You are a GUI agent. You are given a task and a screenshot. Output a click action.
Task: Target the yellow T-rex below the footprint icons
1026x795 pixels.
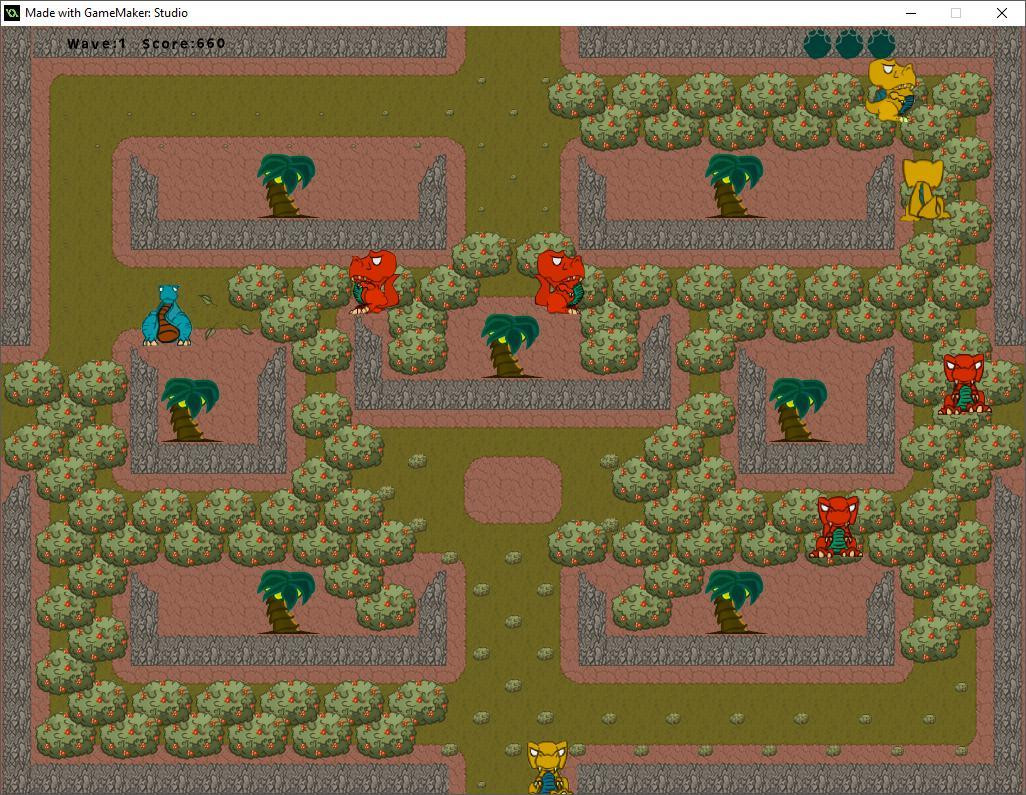point(891,90)
